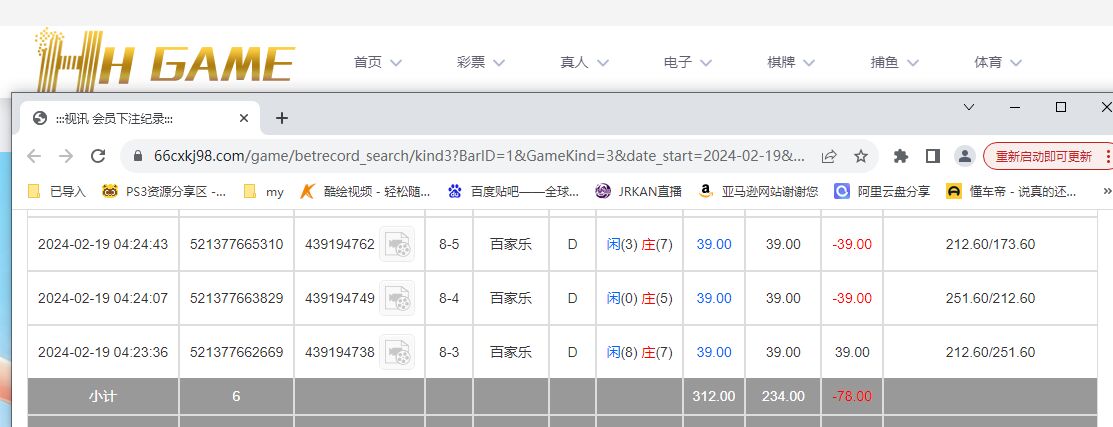1113x427 pixels.
Task: Click balance 212.60/173.60 cell
Action: click(990, 244)
